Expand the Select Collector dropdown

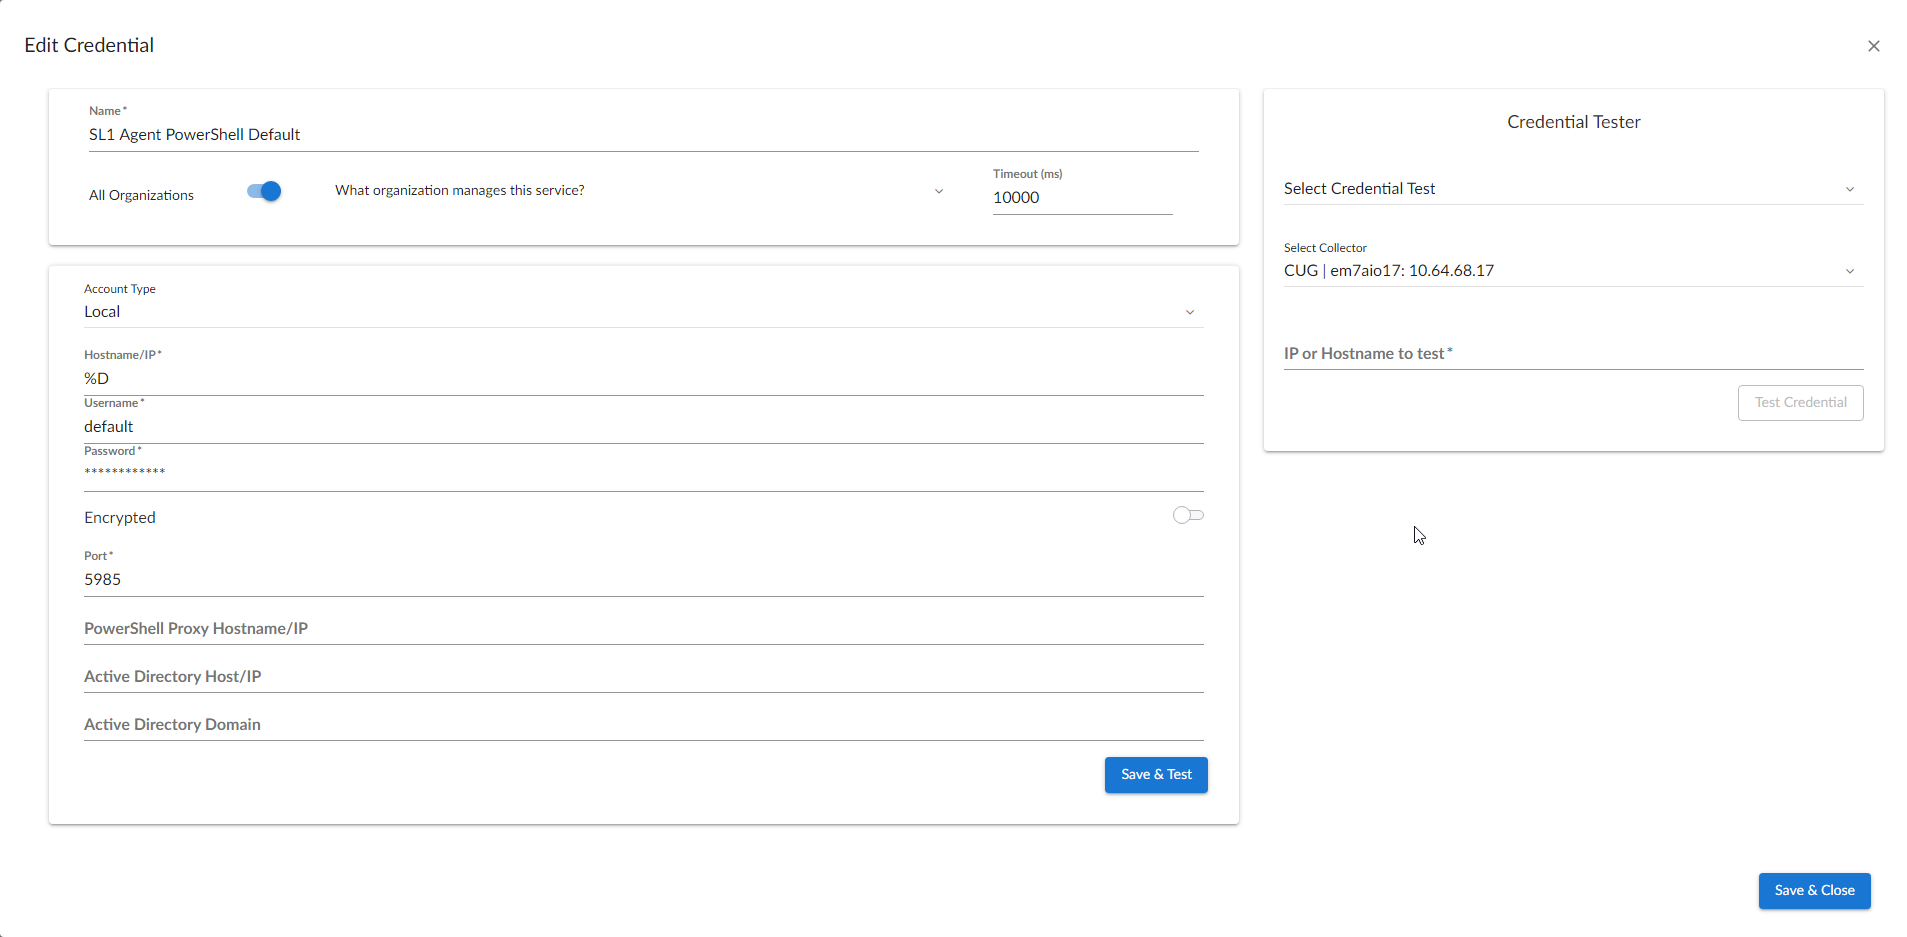pos(1572,271)
